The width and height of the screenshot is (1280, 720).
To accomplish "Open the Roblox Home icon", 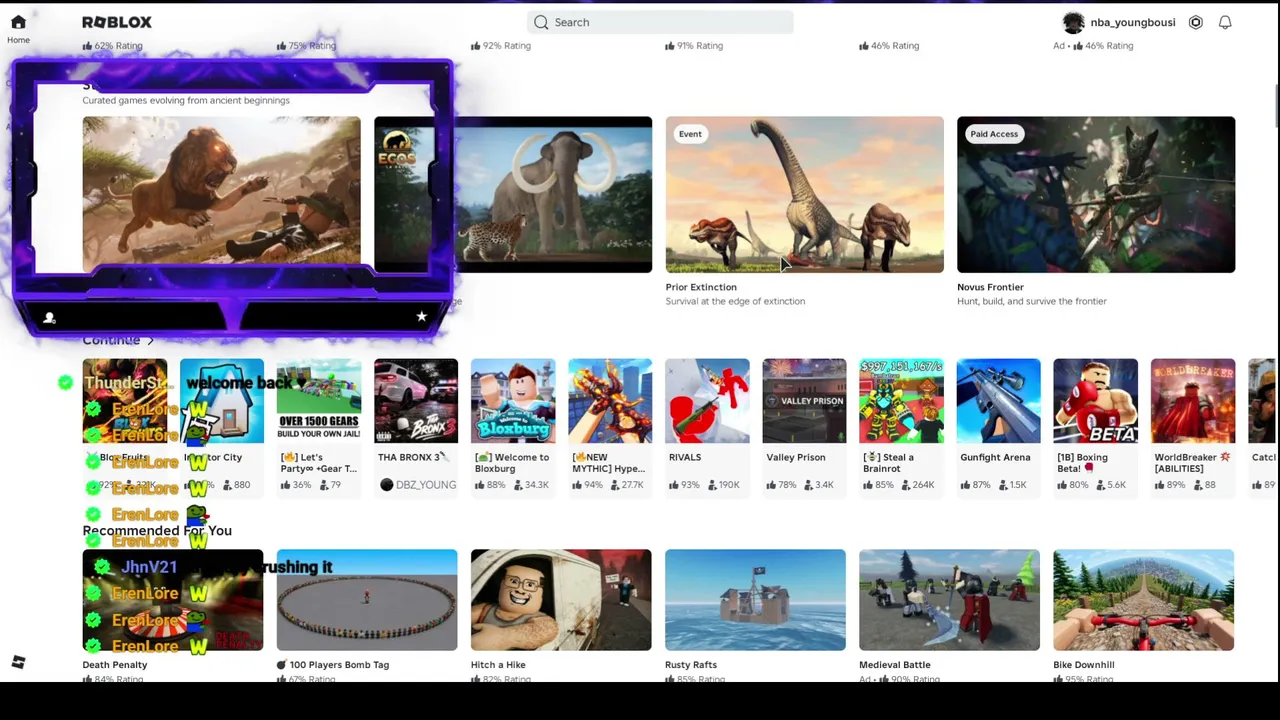I will click(x=18, y=21).
